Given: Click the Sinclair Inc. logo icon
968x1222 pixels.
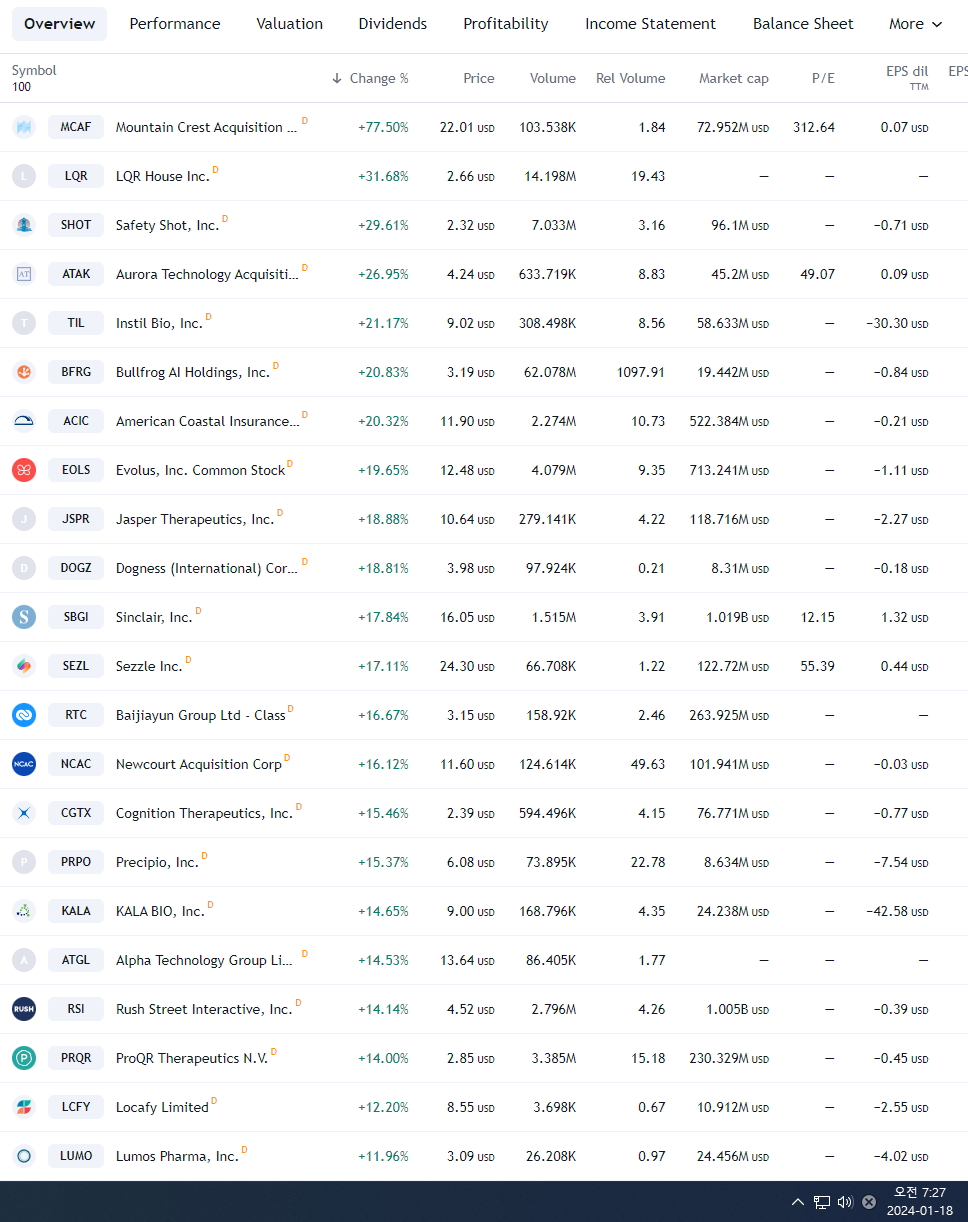Looking at the screenshot, I should 24,617.
